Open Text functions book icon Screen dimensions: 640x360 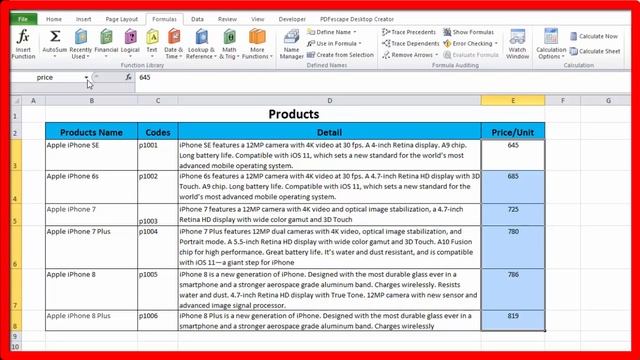tap(152, 37)
